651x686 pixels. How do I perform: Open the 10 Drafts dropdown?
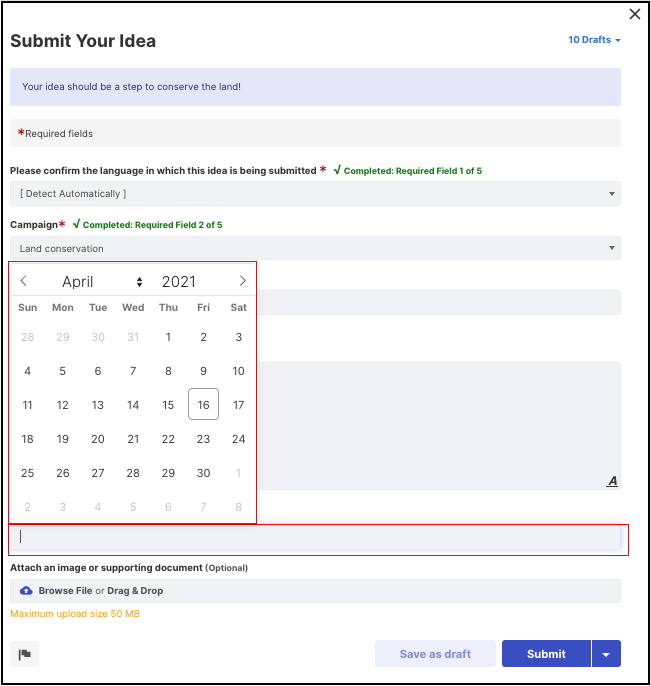tap(594, 40)
